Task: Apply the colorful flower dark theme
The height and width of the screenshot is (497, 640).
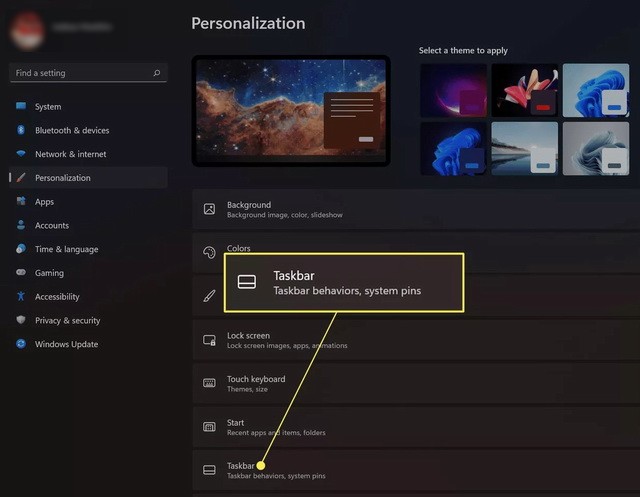Action: [524, 90]
